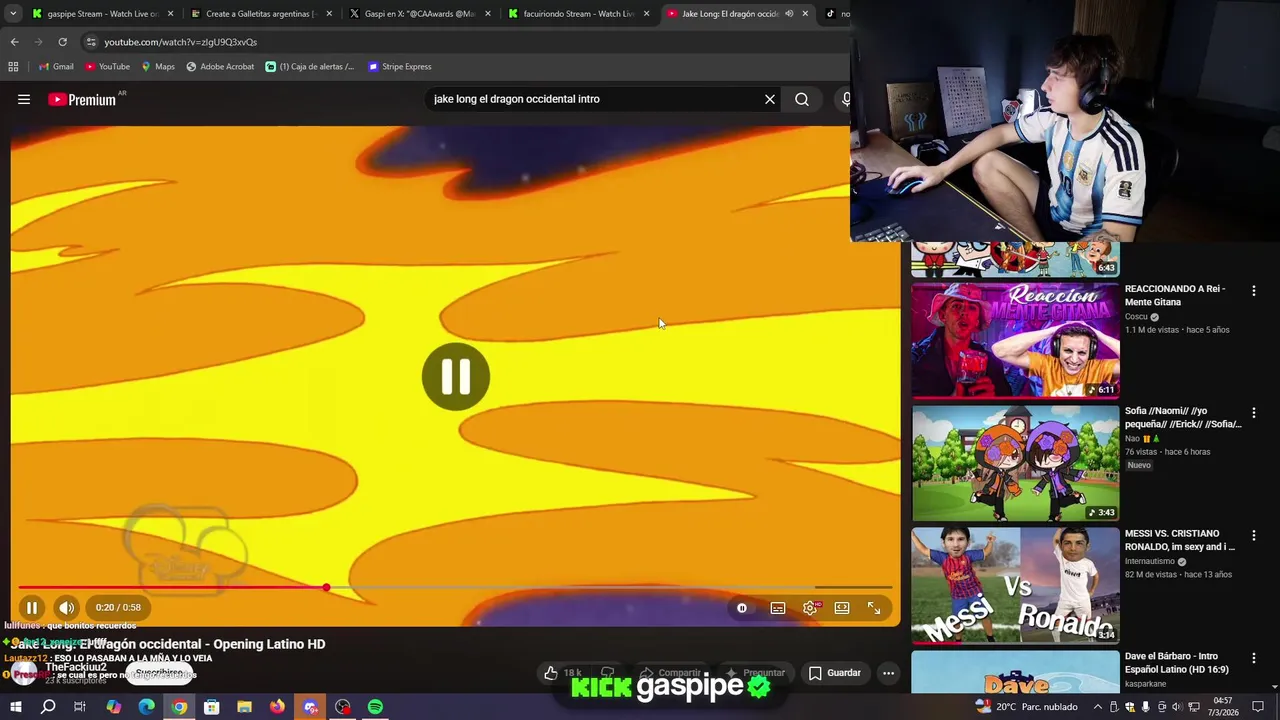Close the gaspipe Stream tab

tap(170, 14)
